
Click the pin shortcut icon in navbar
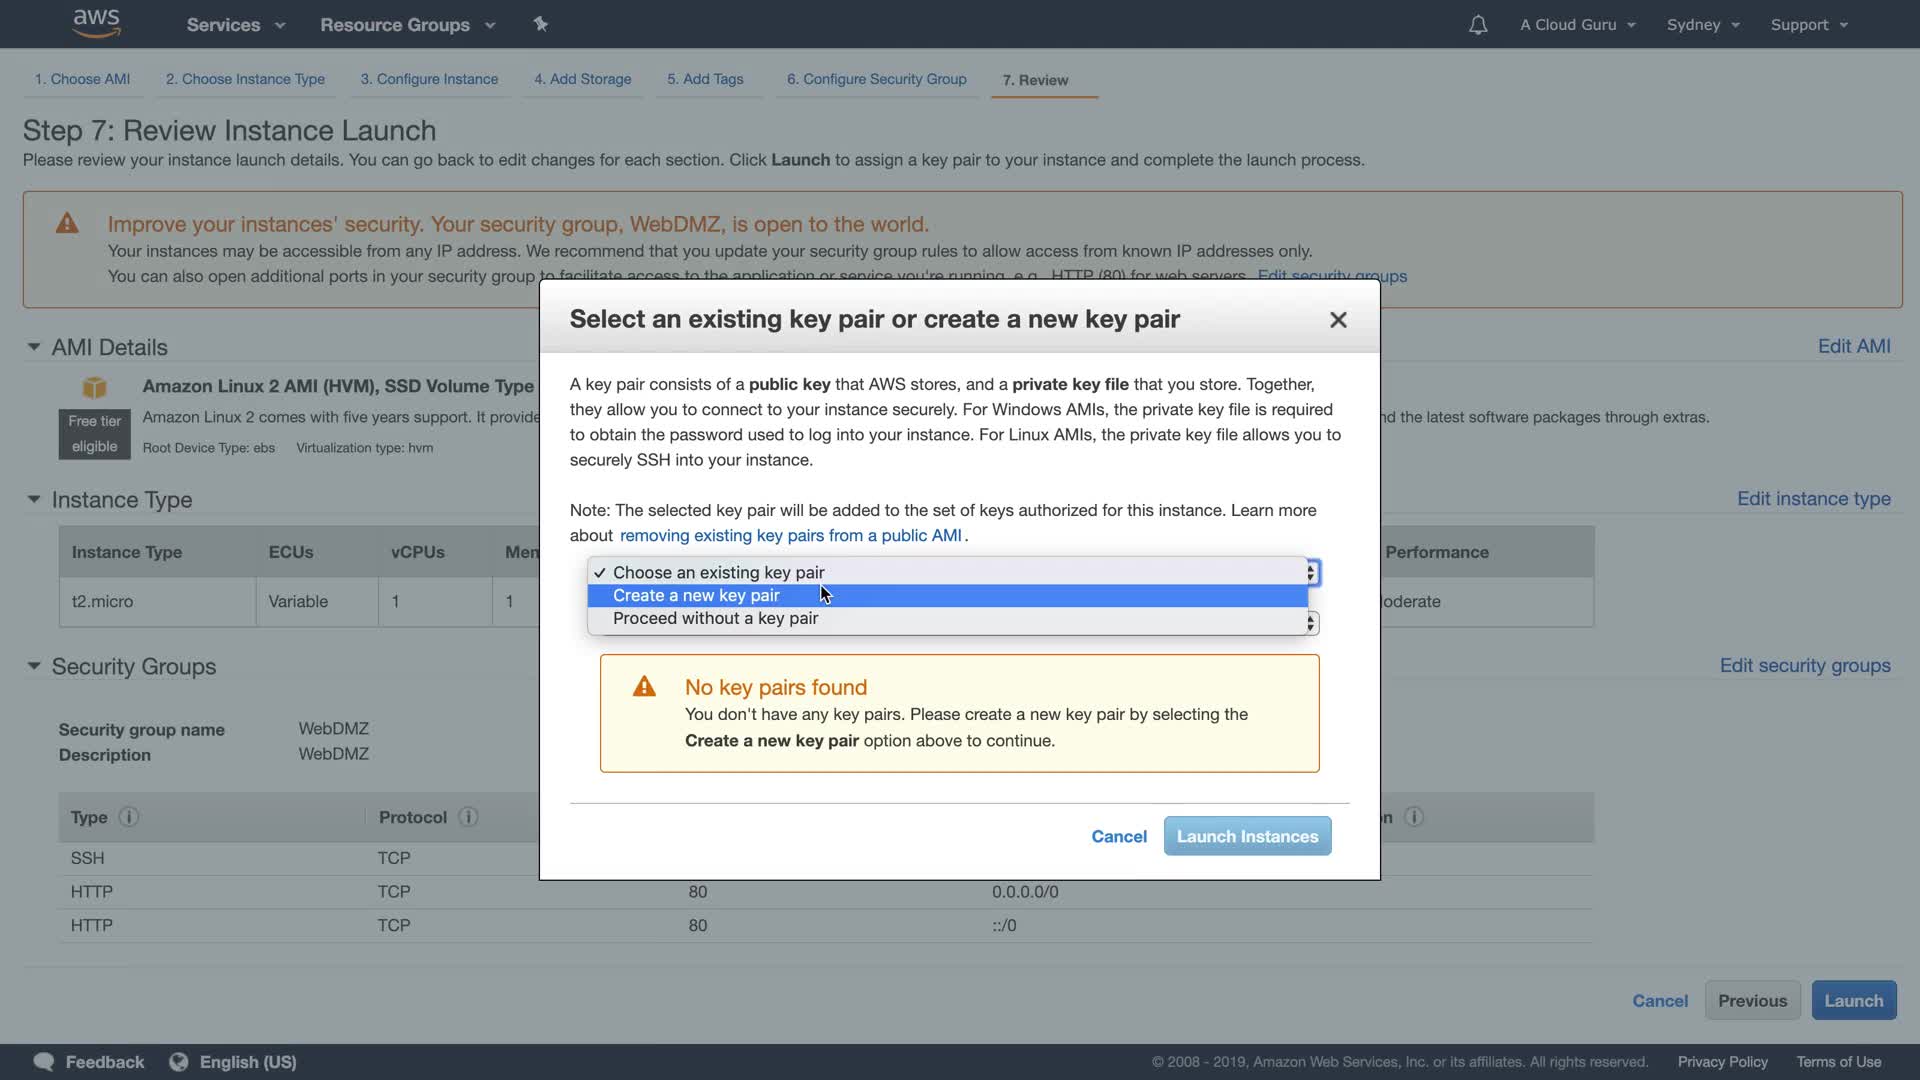(x=541, y=24)
